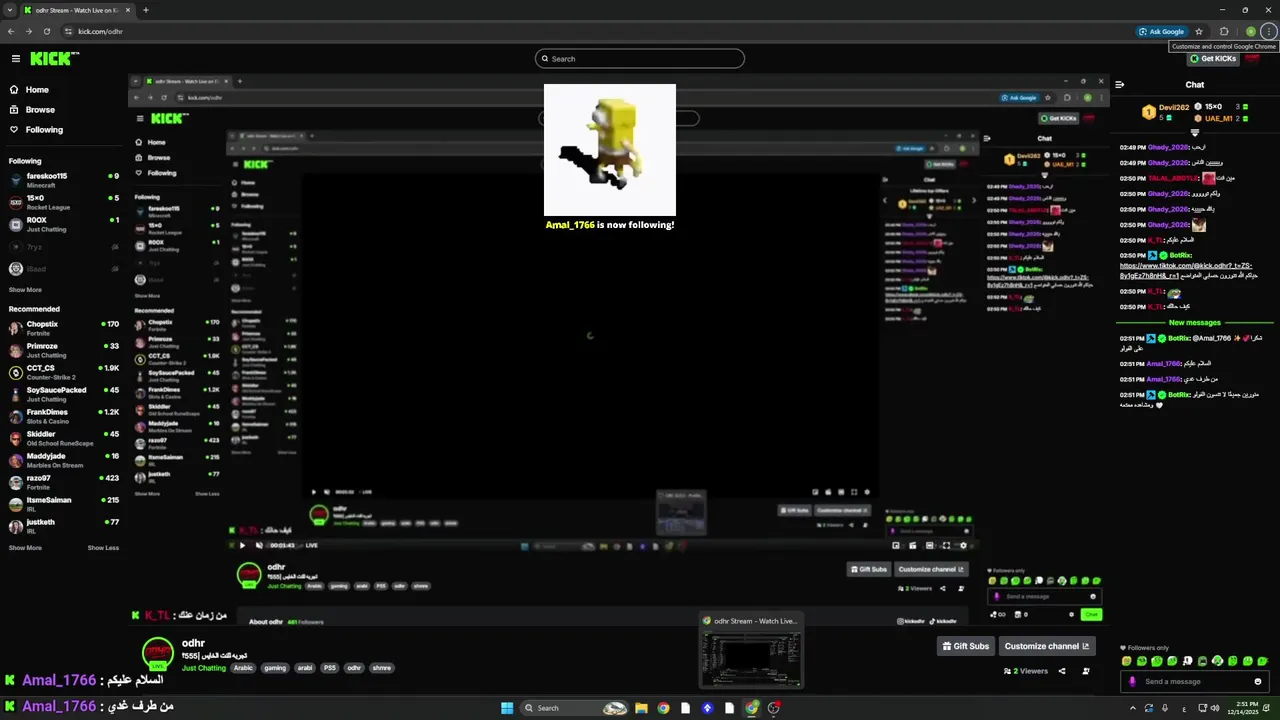Open recommended channel CCT_CS

click(62, 372)
